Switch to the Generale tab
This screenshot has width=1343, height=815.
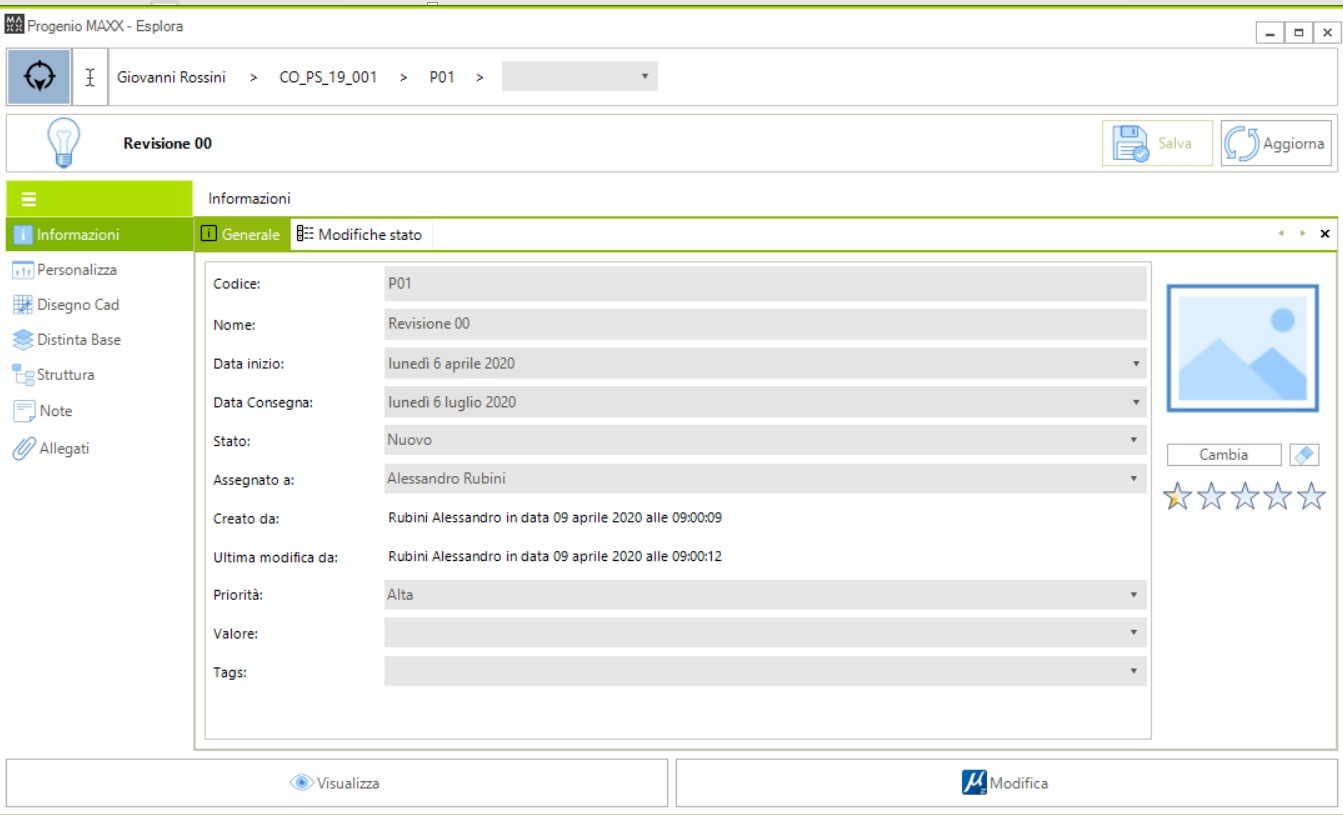point(241,234)
